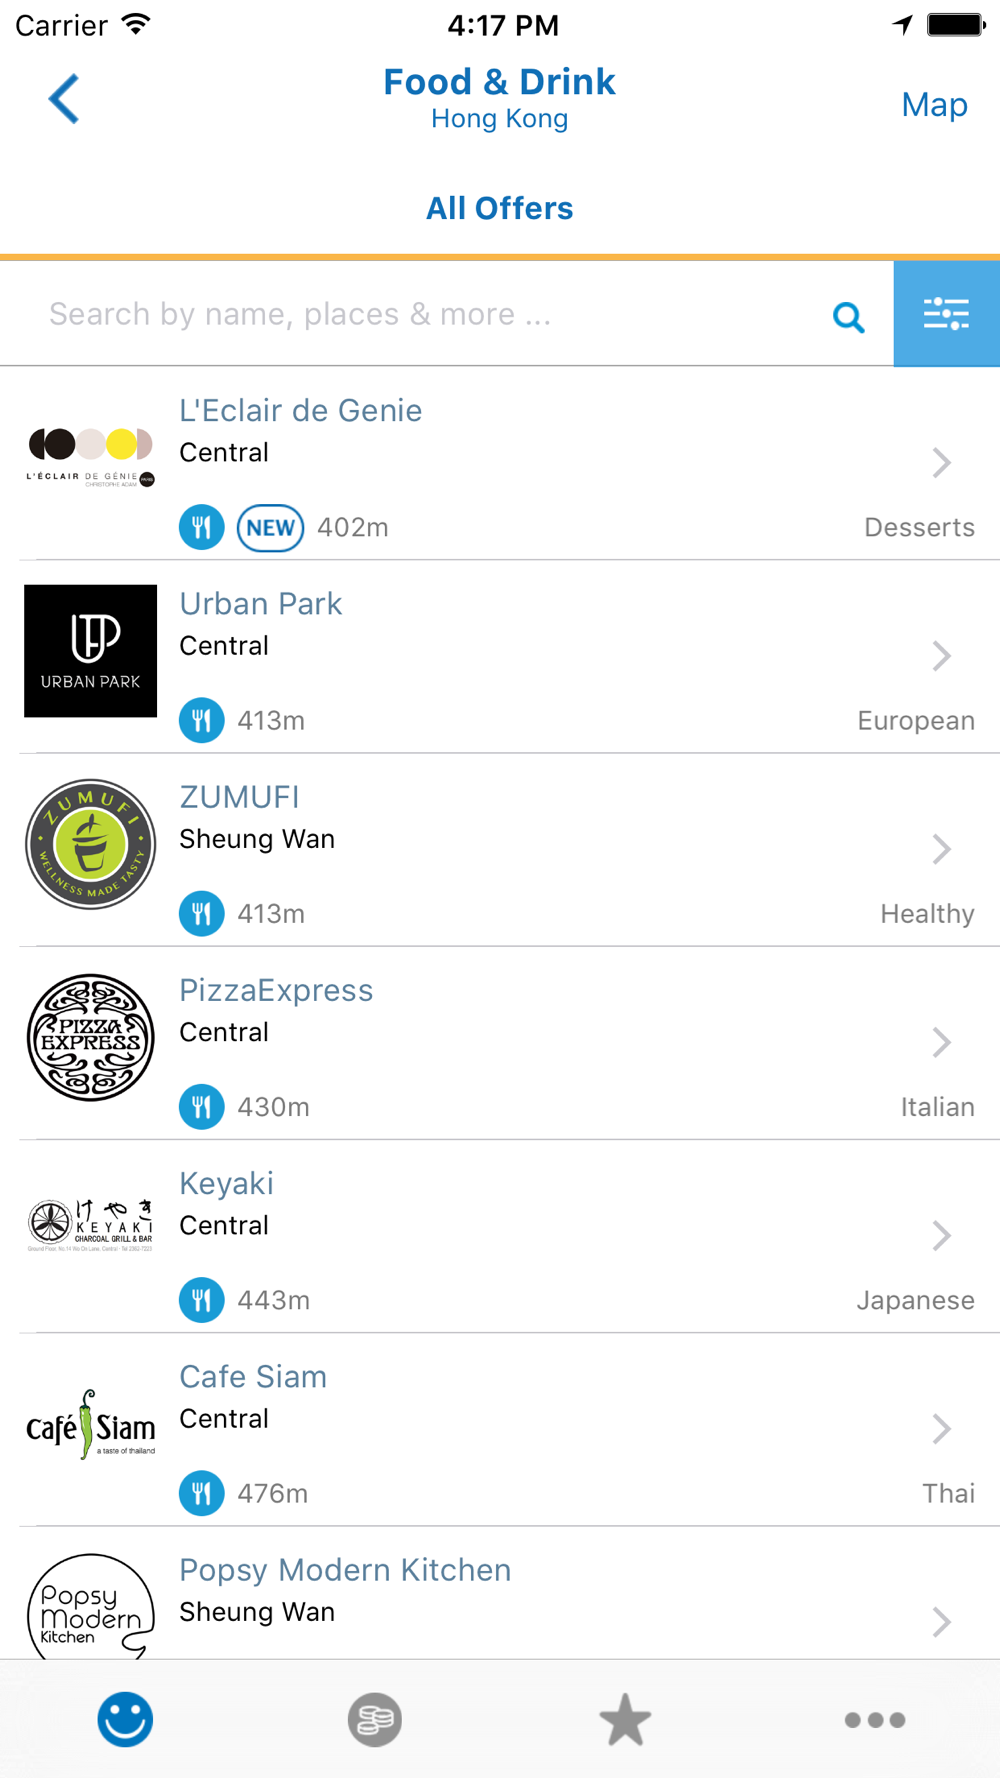Screen dimensions: 1000x1778
Task: Open the PizzaExpress listing title
Action: [276, 990]
